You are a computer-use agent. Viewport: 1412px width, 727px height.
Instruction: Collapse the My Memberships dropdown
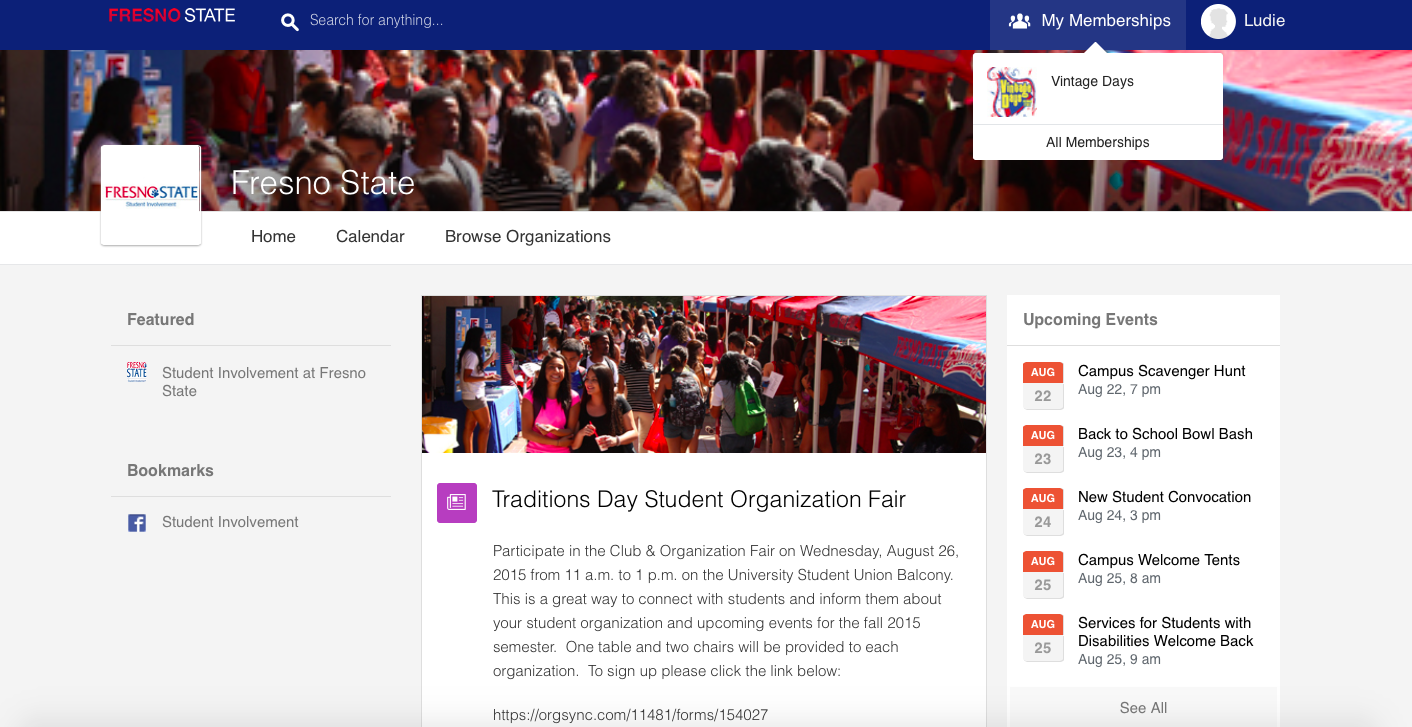click(1088, 21)
